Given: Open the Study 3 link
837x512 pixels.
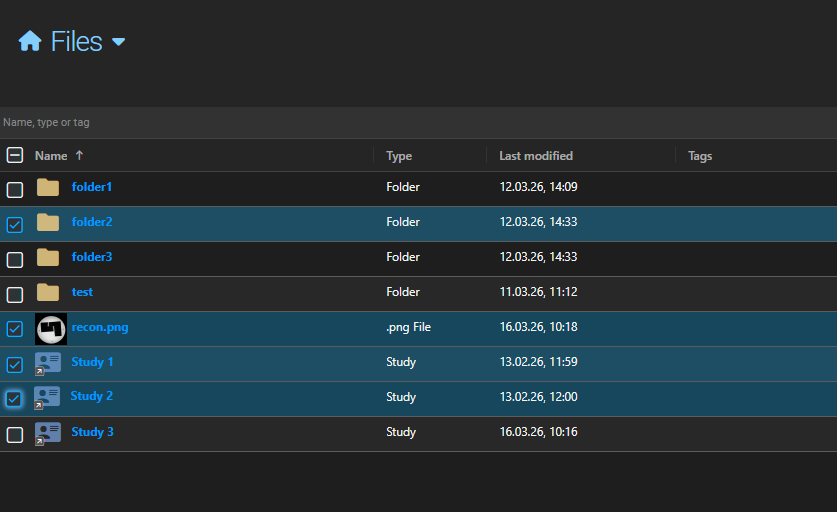Looking at the screenshot, I should point(92,432).
